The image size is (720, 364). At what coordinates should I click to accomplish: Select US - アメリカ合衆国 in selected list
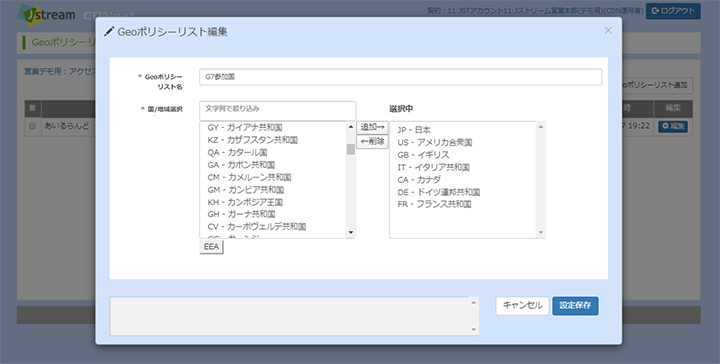(x=435, y=142)
